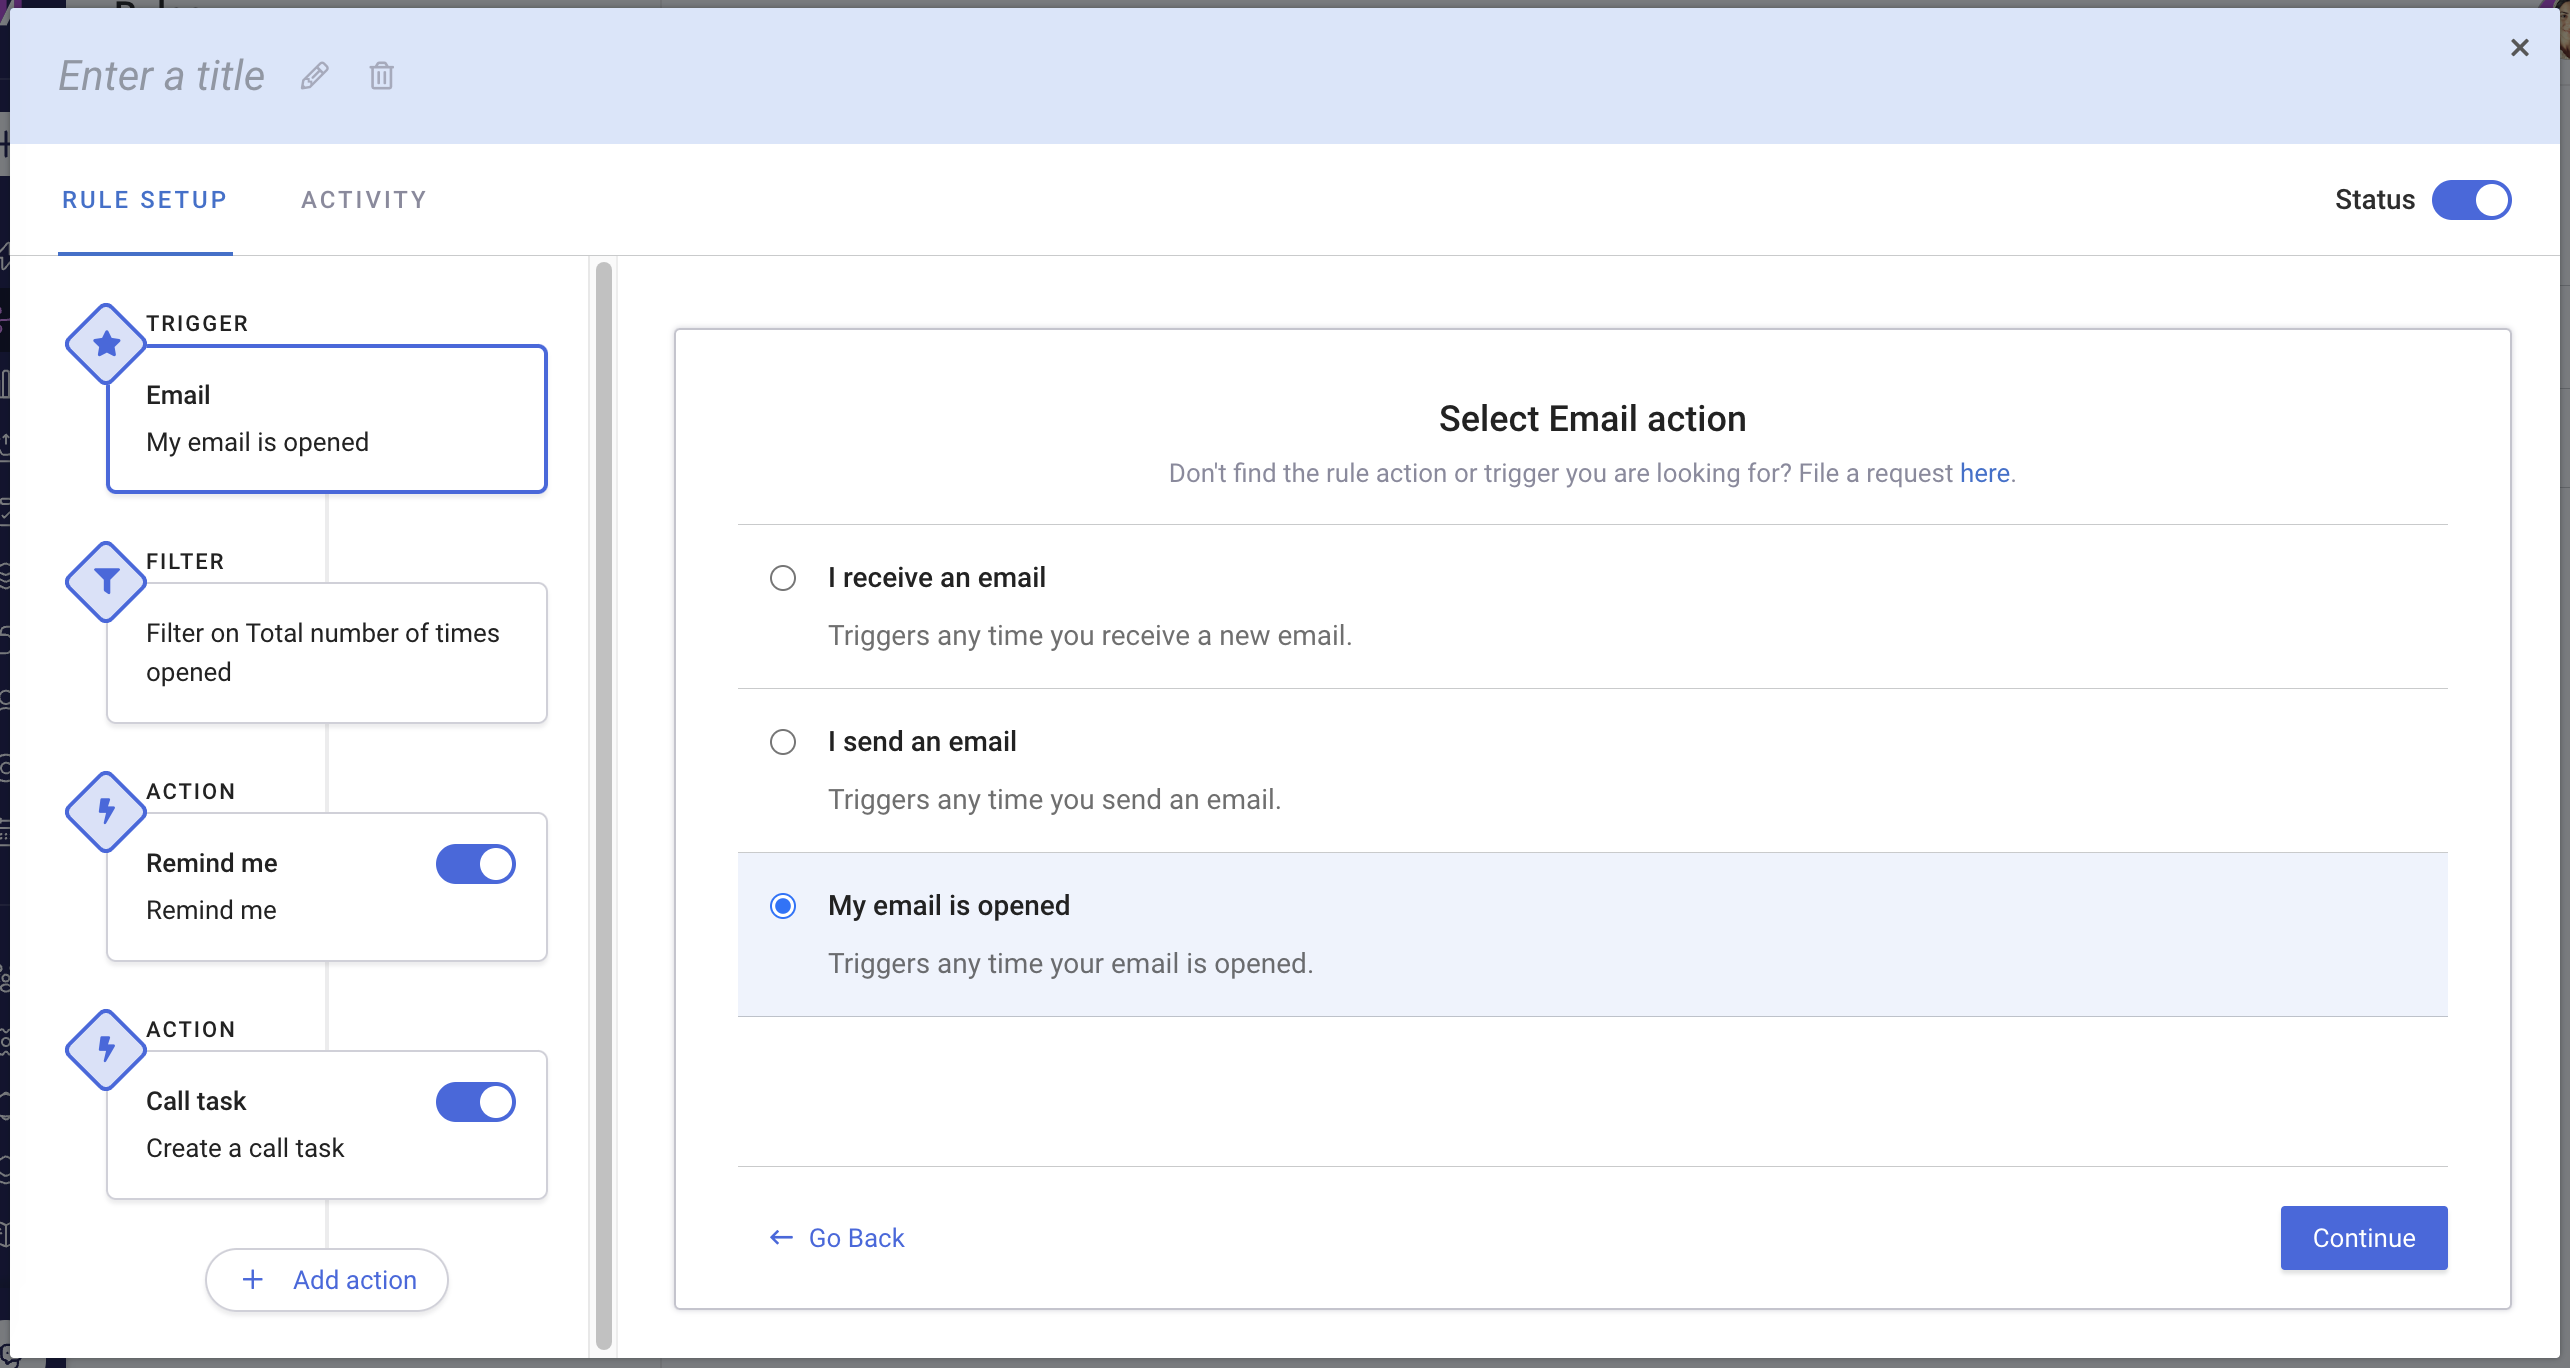Click the second Action lightning bolt icon
Screen dimensions: 2570x1368
point(107,1050)
